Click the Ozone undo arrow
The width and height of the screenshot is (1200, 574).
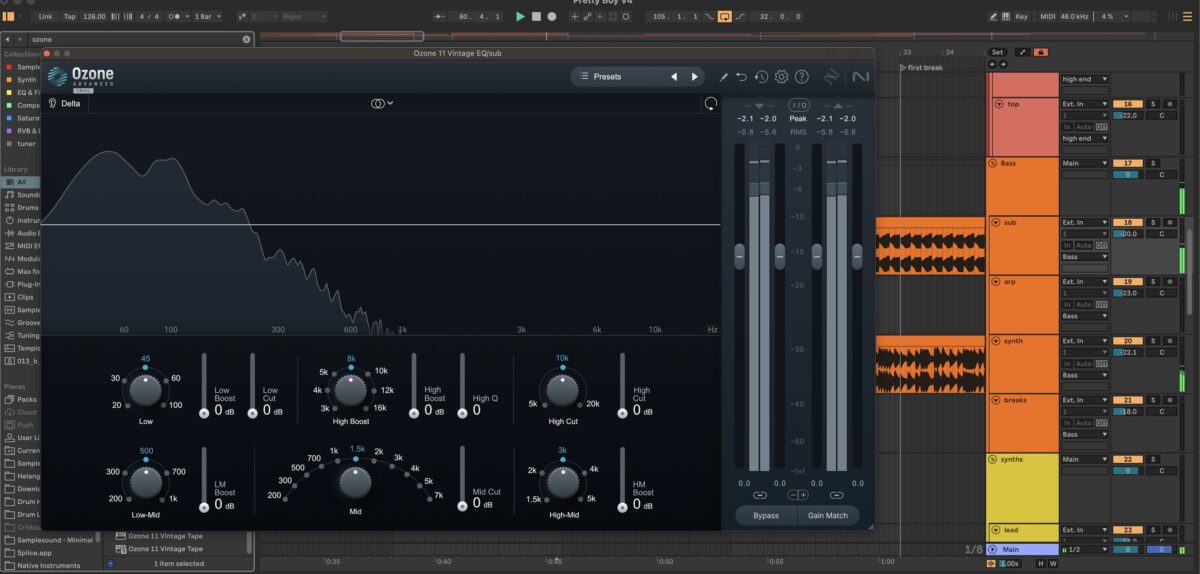point(742,77)
